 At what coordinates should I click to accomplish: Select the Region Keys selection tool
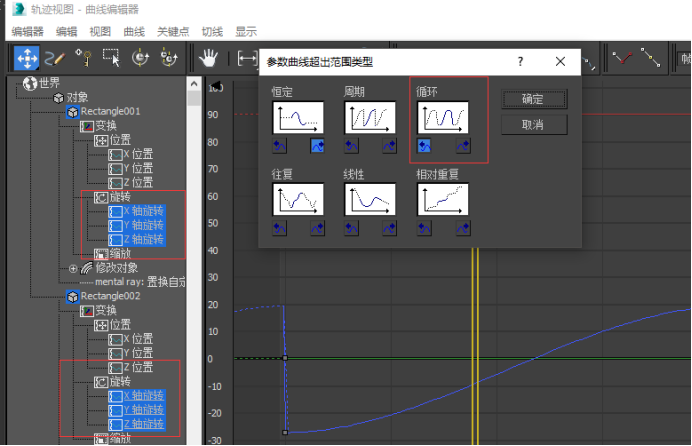click(111, 58)
